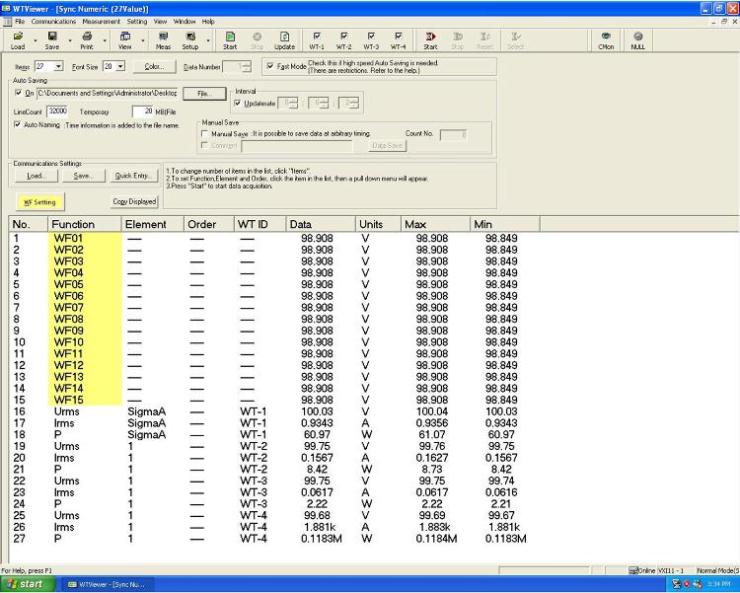Open the Meas toolbar icon
The image size is (740, 593).
coord(162,39)
